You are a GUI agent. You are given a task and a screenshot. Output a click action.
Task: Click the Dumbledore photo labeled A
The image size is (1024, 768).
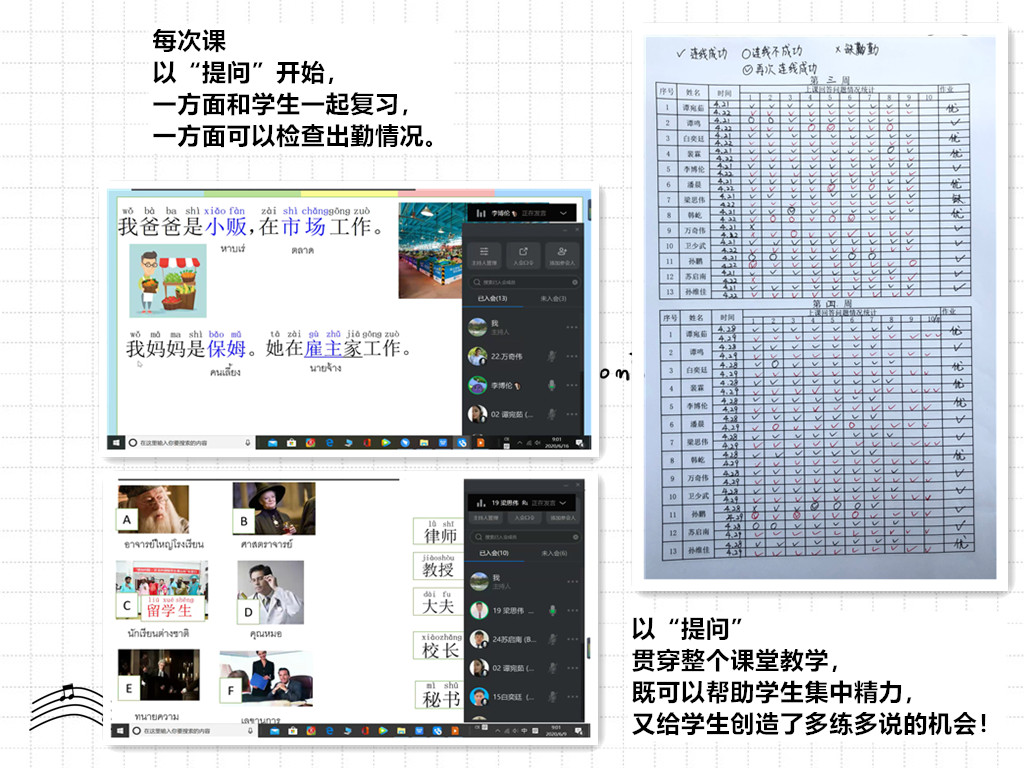coord(153,510)
